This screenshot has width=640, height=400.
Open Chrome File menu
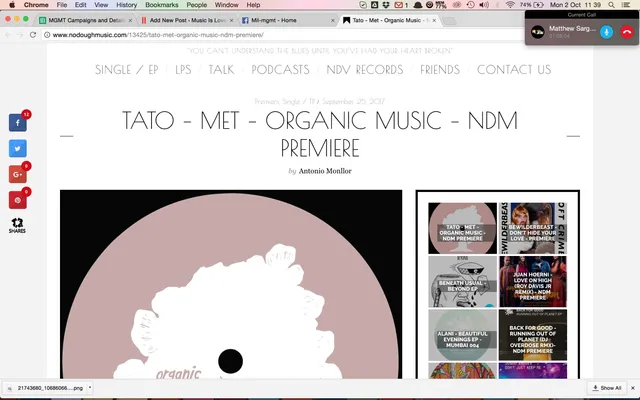tap(62, 5)
